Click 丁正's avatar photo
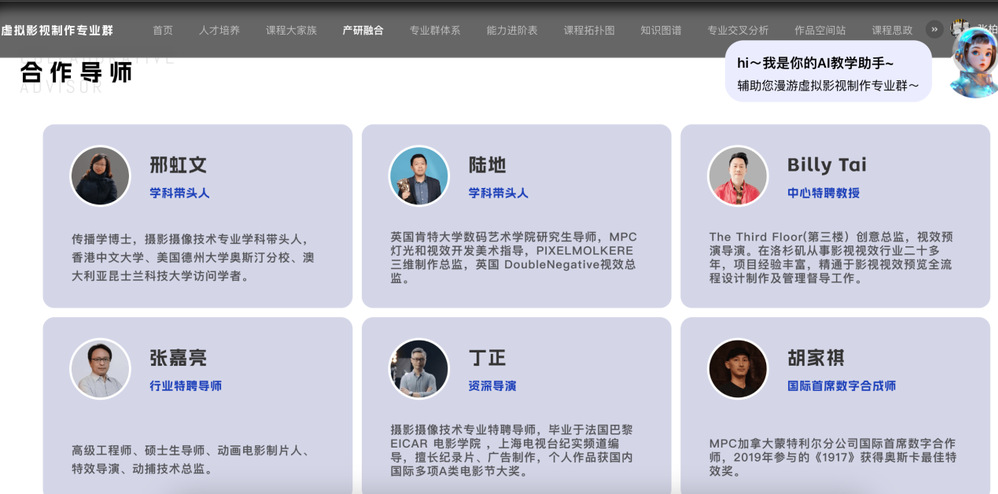Image resolution: width=998 pixels, height=494 pixels. tap(419, 369)
